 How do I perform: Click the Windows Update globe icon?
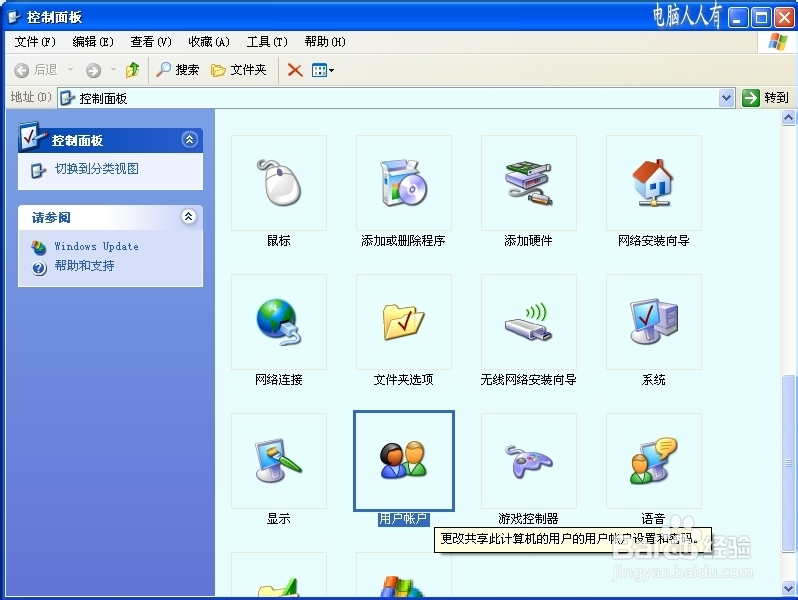39,247
